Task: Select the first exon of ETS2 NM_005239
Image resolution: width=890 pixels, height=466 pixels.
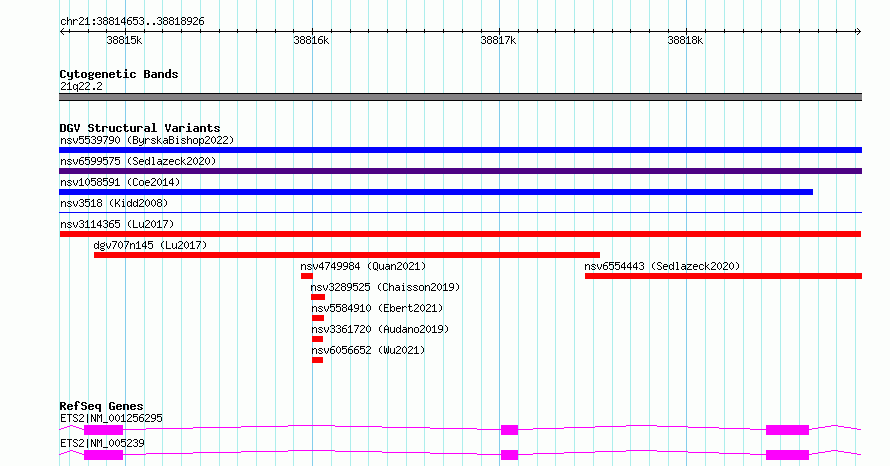Action: (103, 455)
